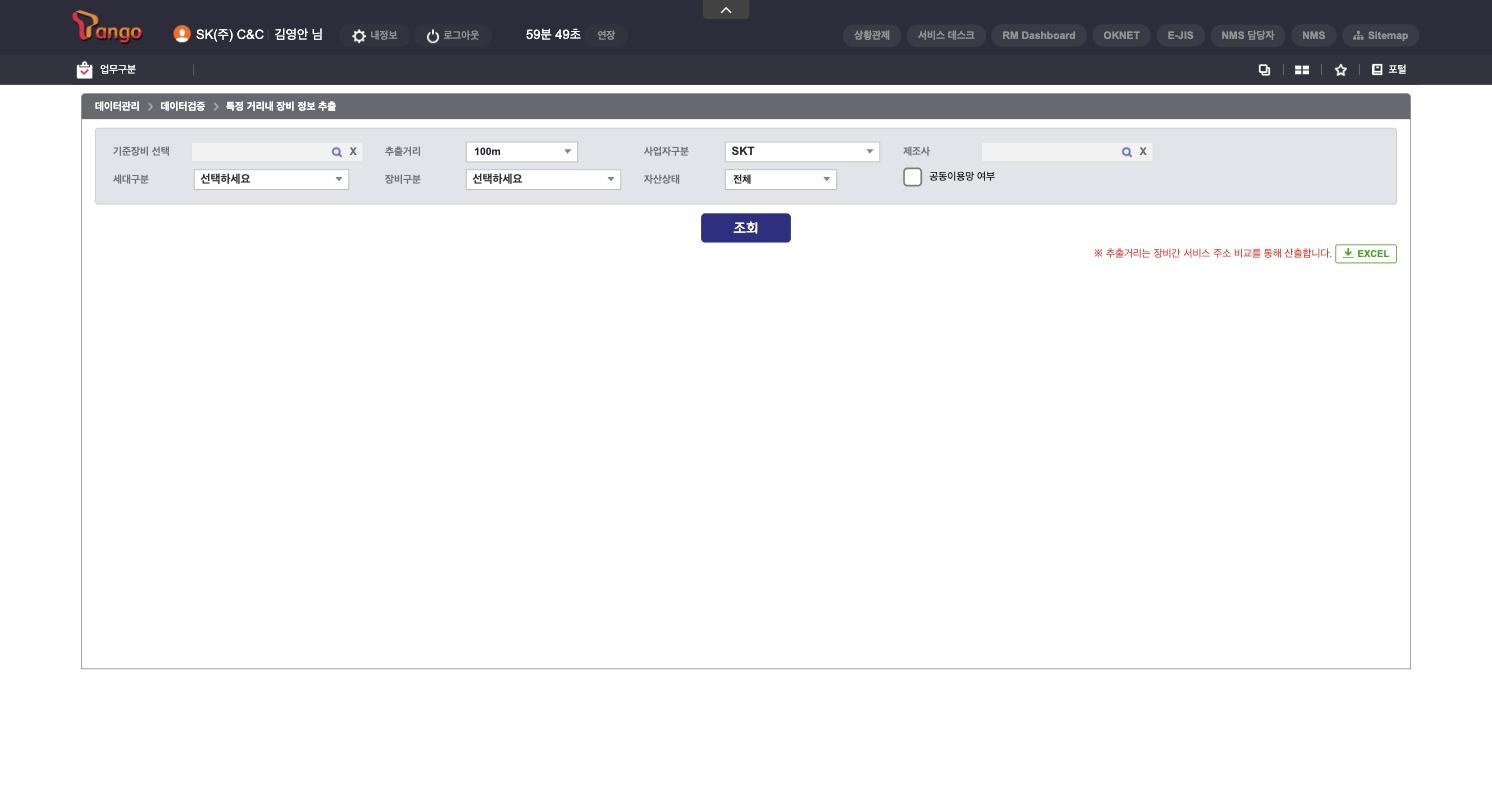
Task: Collapse the header with the up chevron
Action: (726, 10)
